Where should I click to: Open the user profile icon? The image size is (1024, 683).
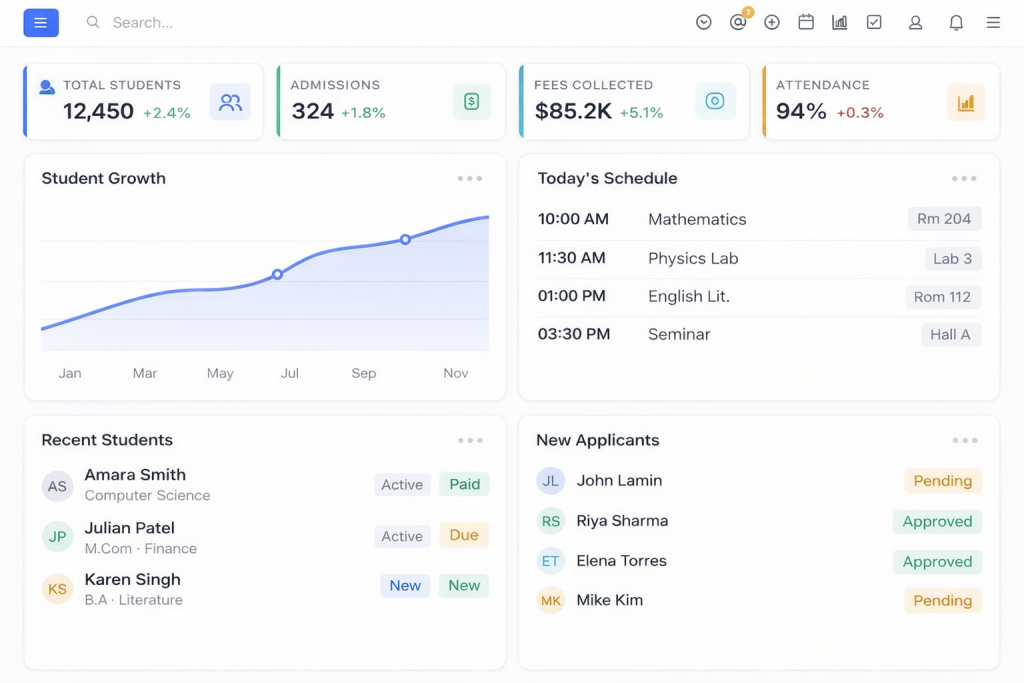click(x=916, y=22)
